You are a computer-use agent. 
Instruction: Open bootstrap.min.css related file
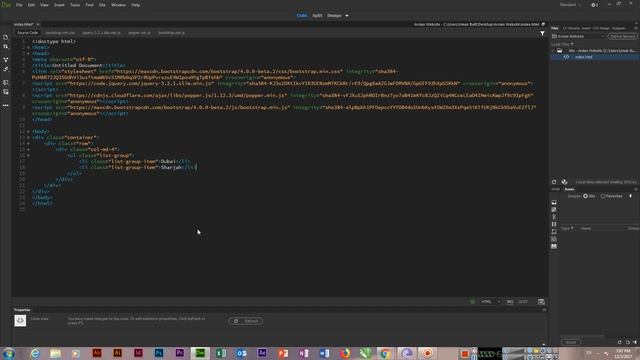tap(60, 33)
